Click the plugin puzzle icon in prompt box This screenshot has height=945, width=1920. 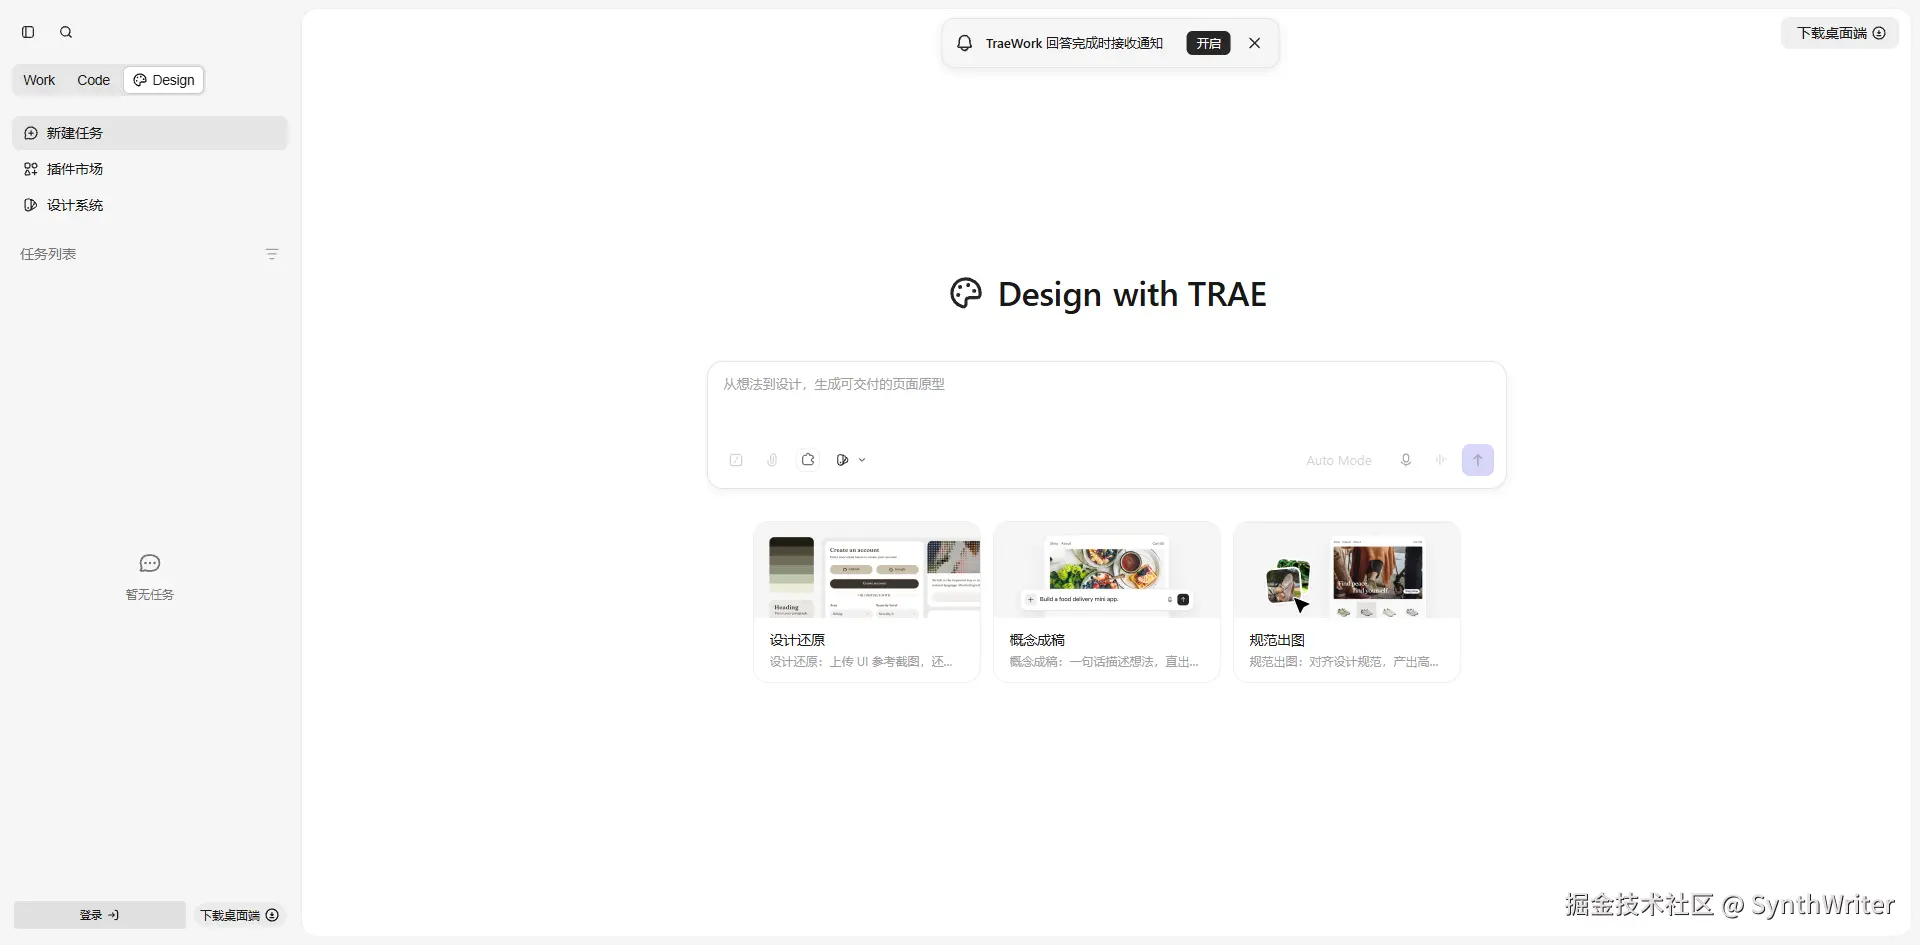[x=808, y=460]
